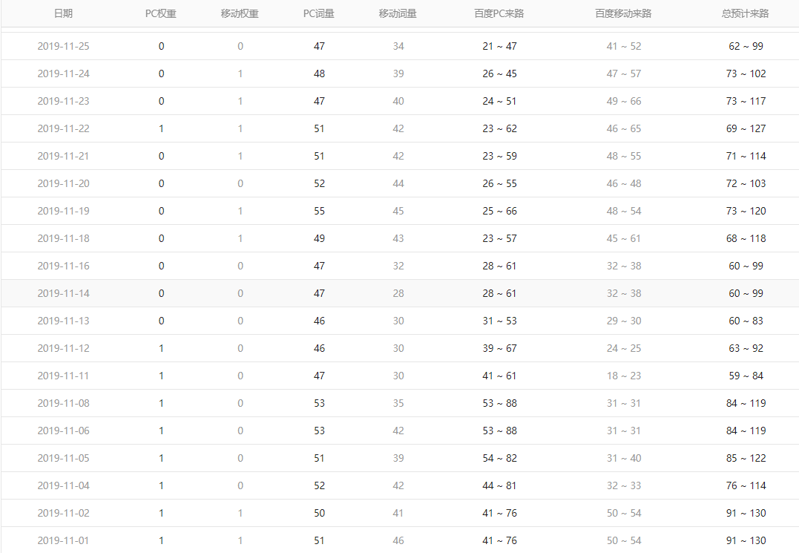Screen dimensions: 799x553
Task: Select mobile range 18 ~ 23 cell
Action: coord(624,376)
